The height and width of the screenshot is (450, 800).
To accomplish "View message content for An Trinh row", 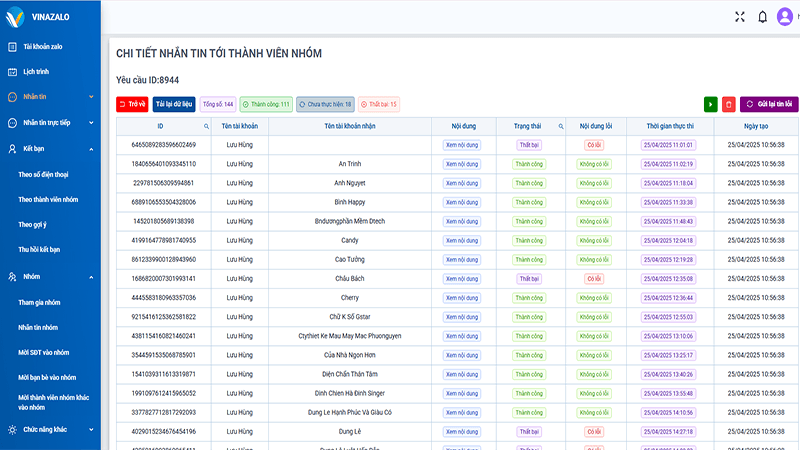I will 462,164.
